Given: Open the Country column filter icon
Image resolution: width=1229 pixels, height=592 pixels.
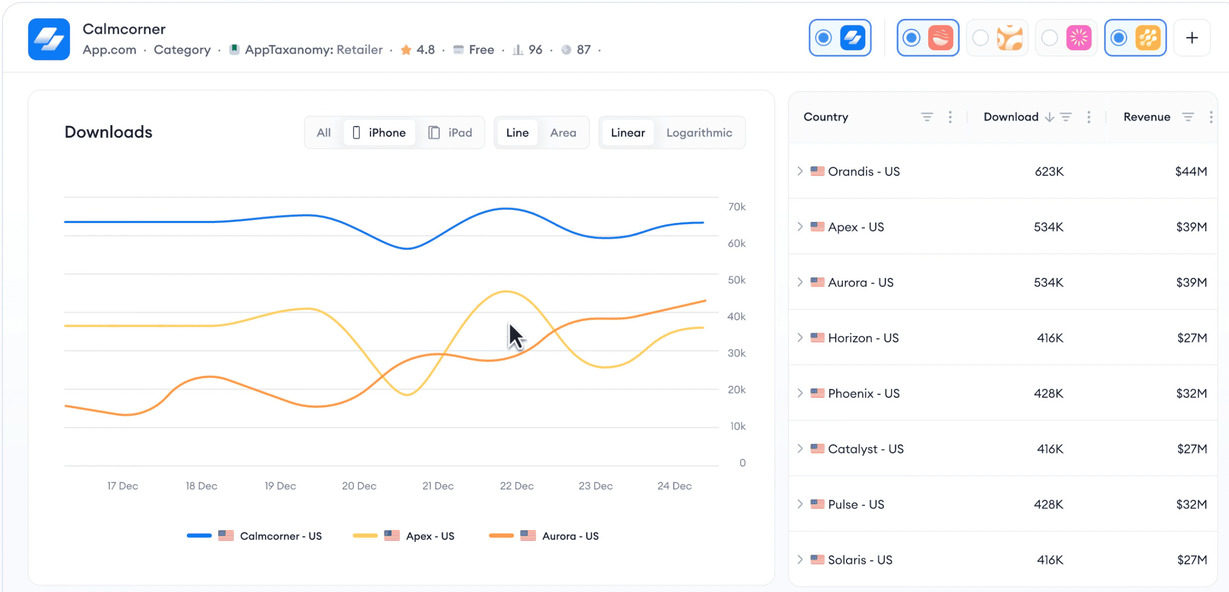Looking at the screenshot, I should [927, 117].
